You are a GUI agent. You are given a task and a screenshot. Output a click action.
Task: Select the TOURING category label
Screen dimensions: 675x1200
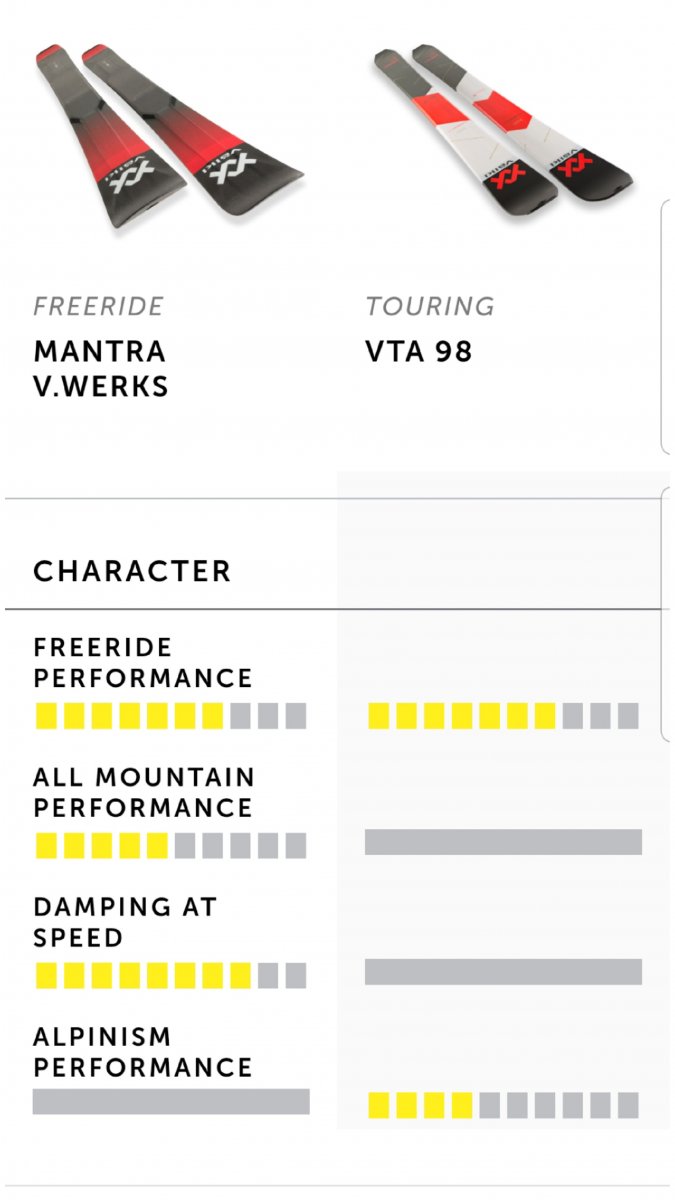point(430,306)
